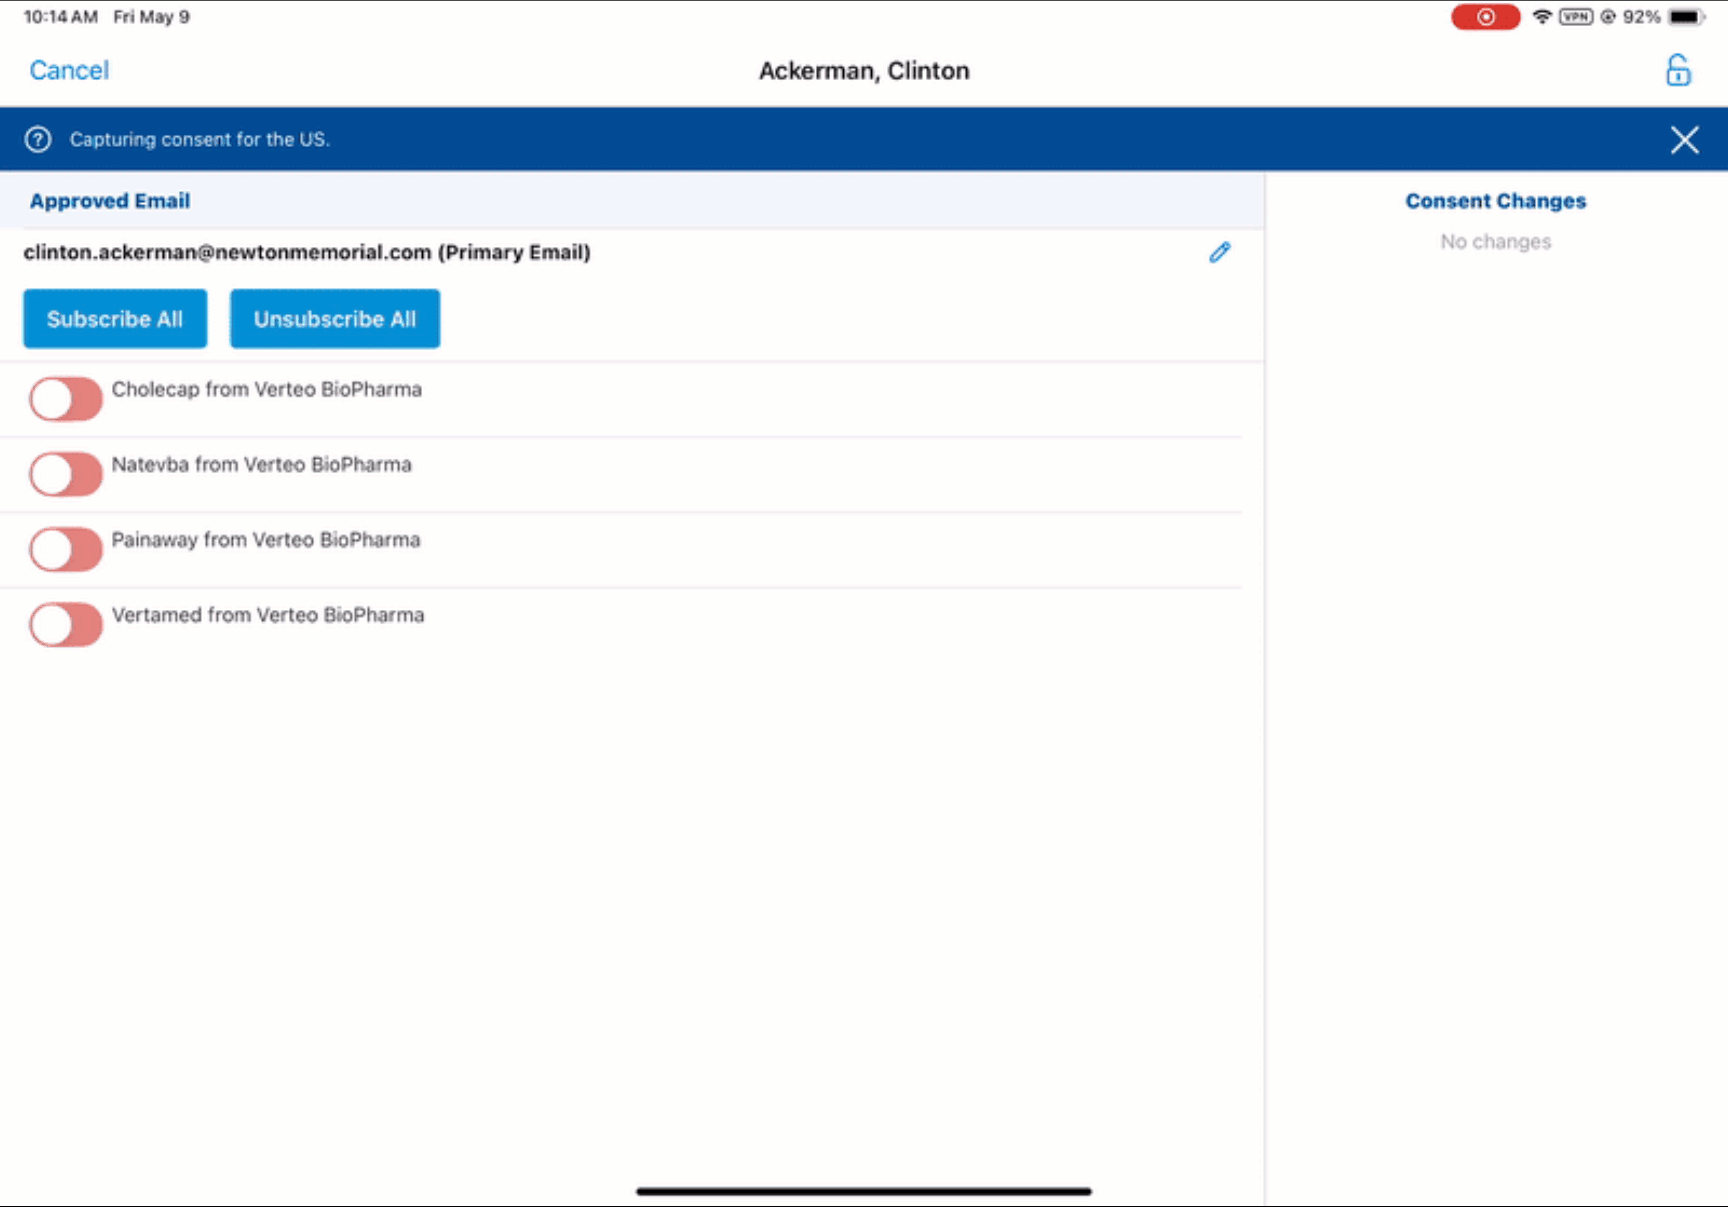
Task: Select the Approved Email section header
Action: coord(110,201)
